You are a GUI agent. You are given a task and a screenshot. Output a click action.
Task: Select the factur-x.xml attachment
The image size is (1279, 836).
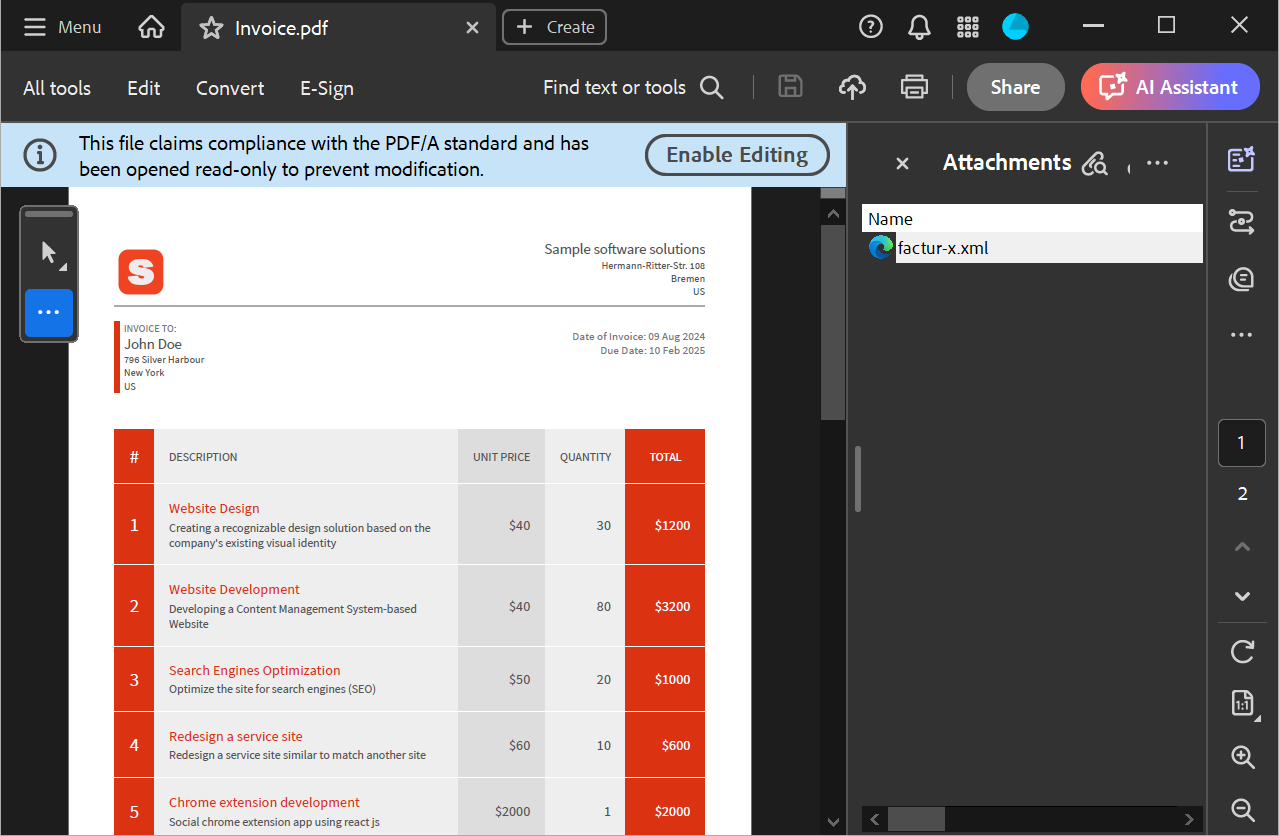(x=942, y=248)
